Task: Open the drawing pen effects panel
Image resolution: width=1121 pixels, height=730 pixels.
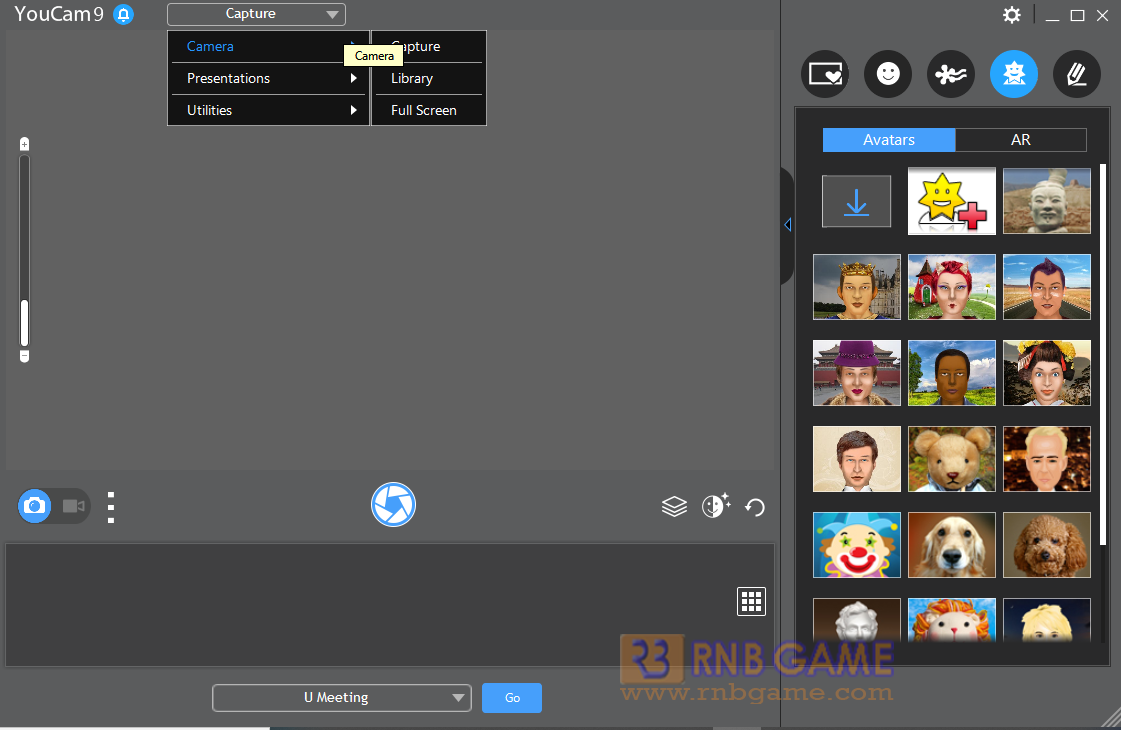Action: coord(1077,74)
